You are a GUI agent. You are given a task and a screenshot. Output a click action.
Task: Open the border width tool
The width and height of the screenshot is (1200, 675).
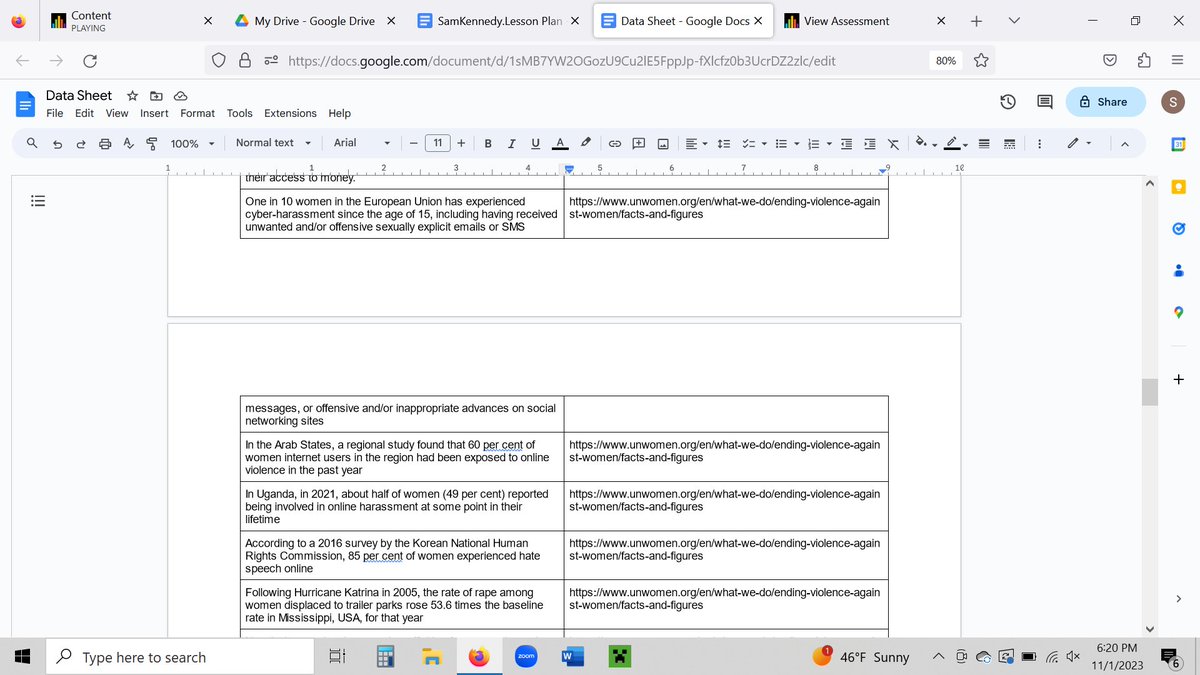(983, 143)
